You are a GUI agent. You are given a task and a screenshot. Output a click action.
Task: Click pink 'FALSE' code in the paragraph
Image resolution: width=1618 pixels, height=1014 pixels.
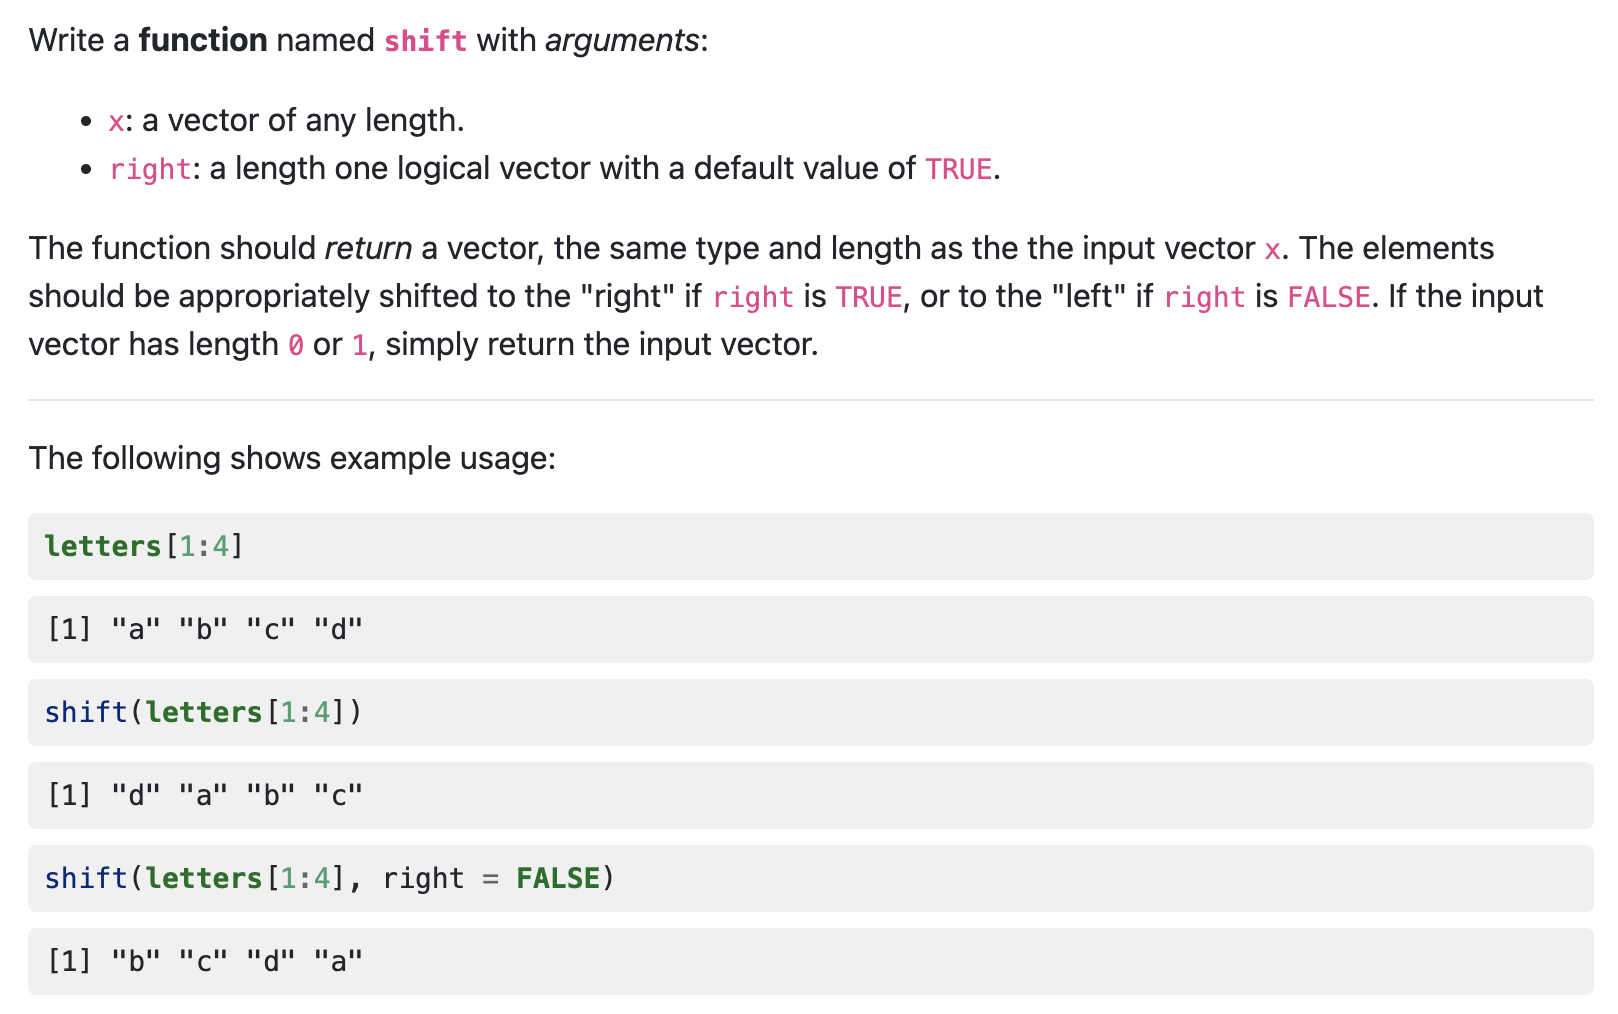coord(1328,297)
